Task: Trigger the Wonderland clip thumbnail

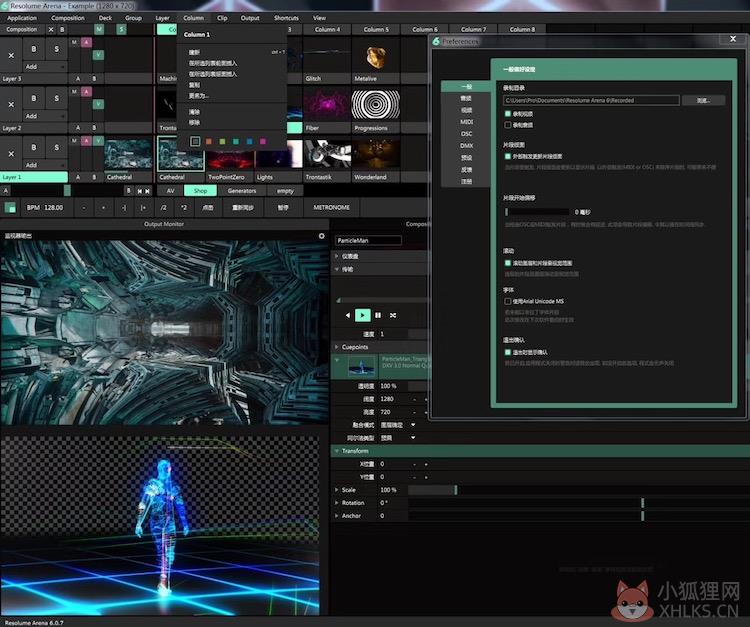Action: pyautogui.click(x=375, y=154)
